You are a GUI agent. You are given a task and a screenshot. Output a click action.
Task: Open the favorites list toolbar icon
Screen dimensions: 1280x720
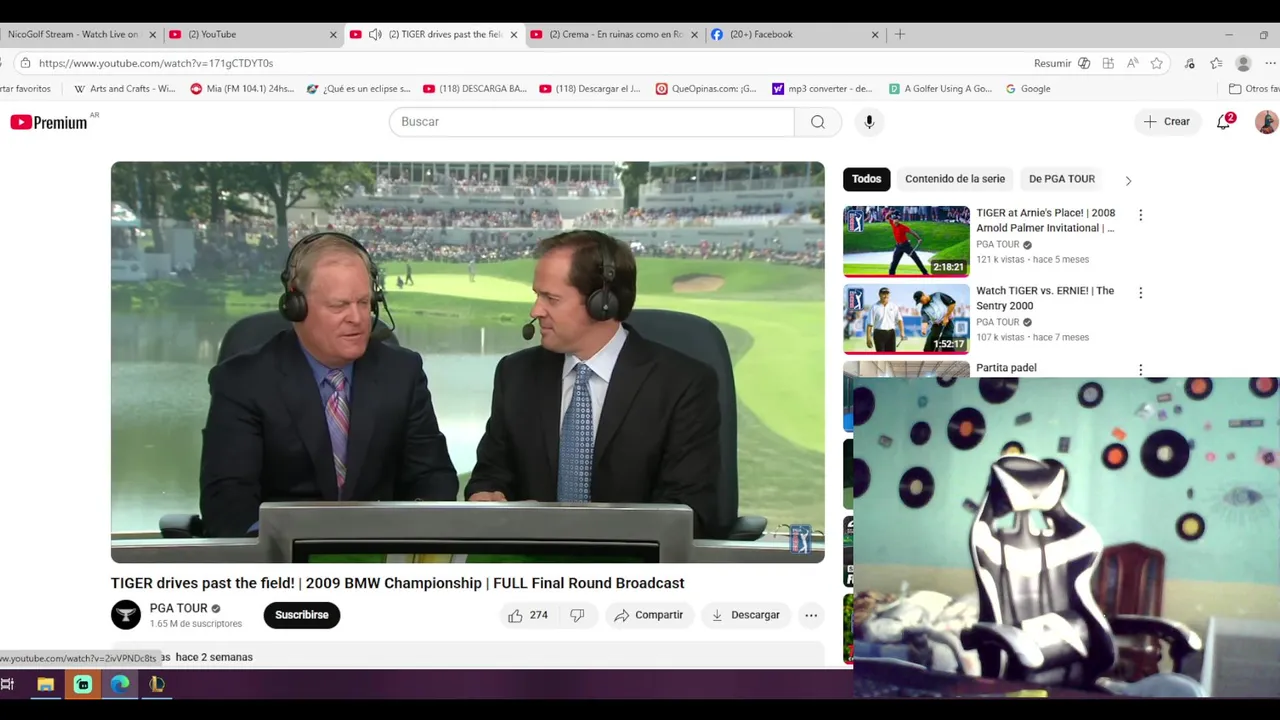tap(1216, 63)
